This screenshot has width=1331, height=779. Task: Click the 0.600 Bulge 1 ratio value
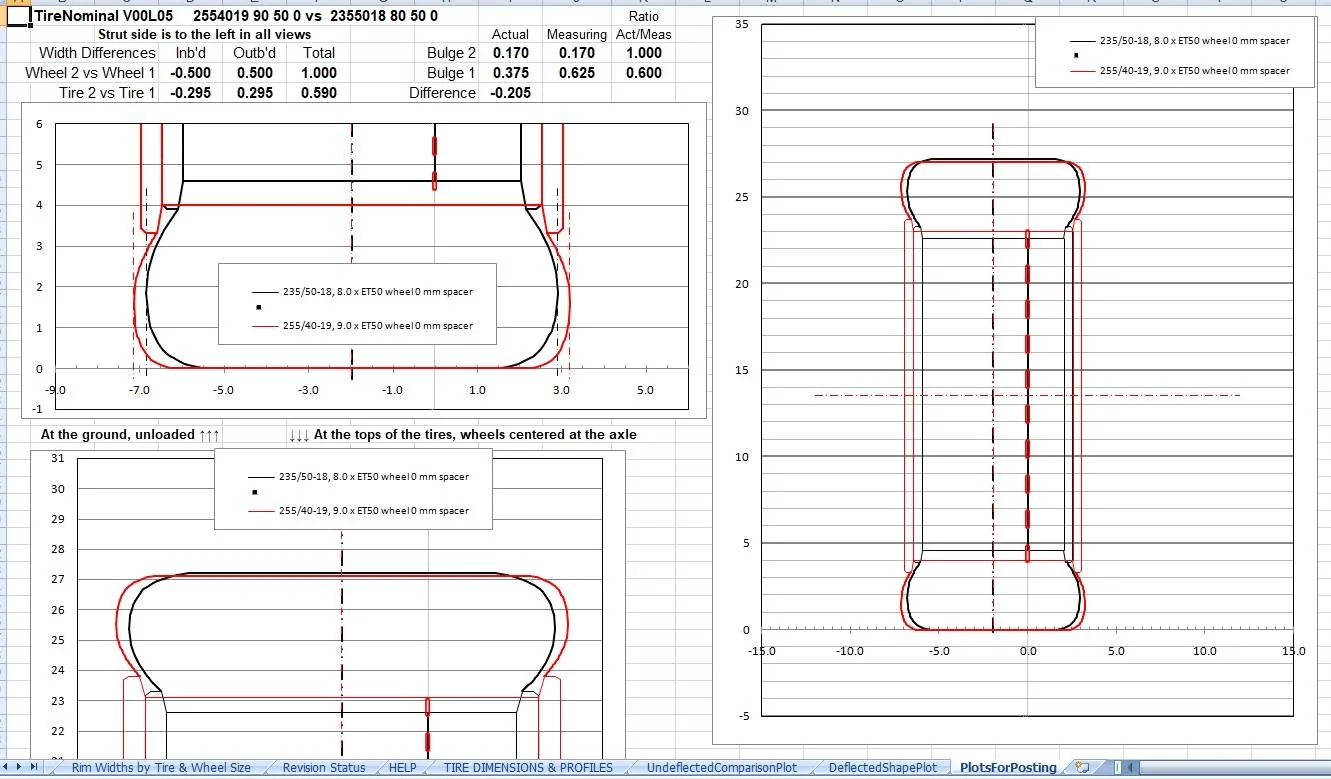pyautogui.click(x=644, y=73)
